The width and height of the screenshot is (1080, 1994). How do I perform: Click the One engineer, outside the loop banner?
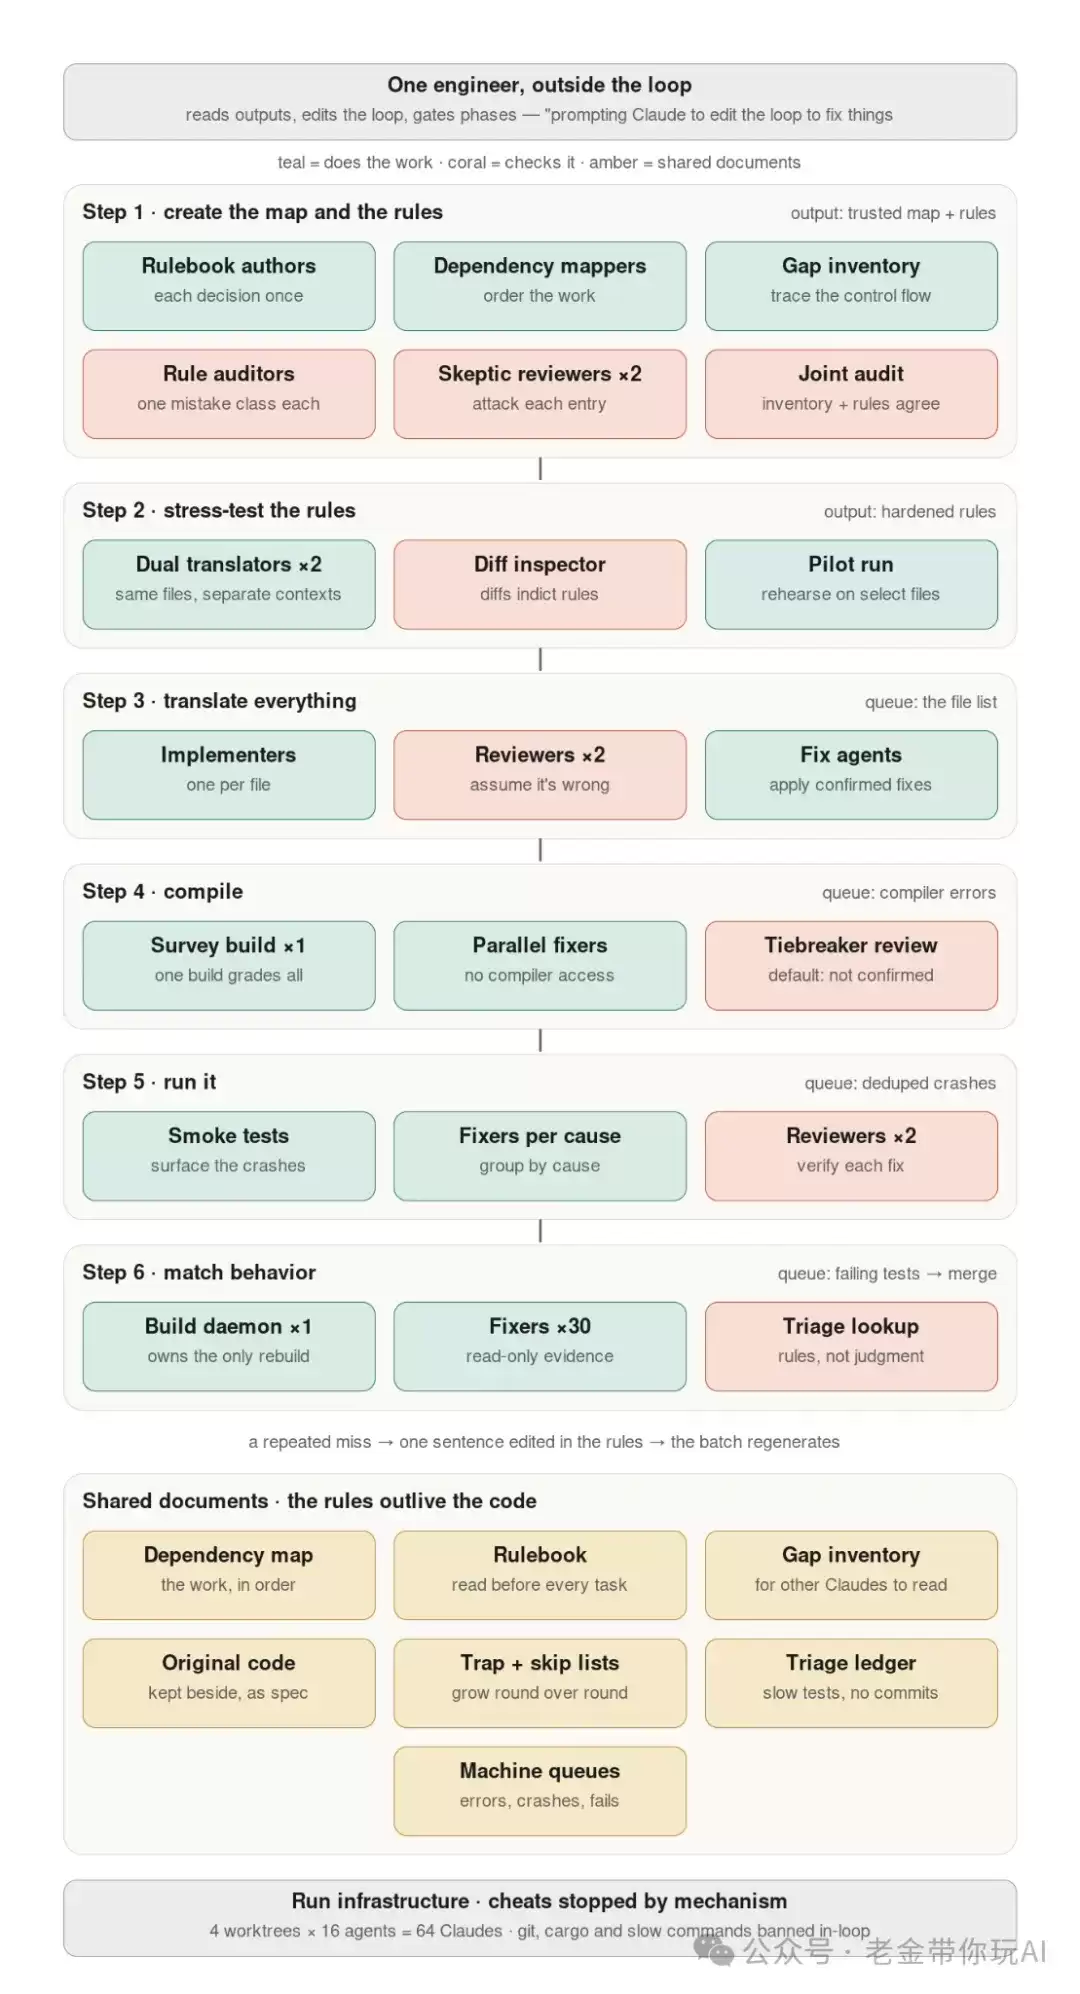[540, 102]
